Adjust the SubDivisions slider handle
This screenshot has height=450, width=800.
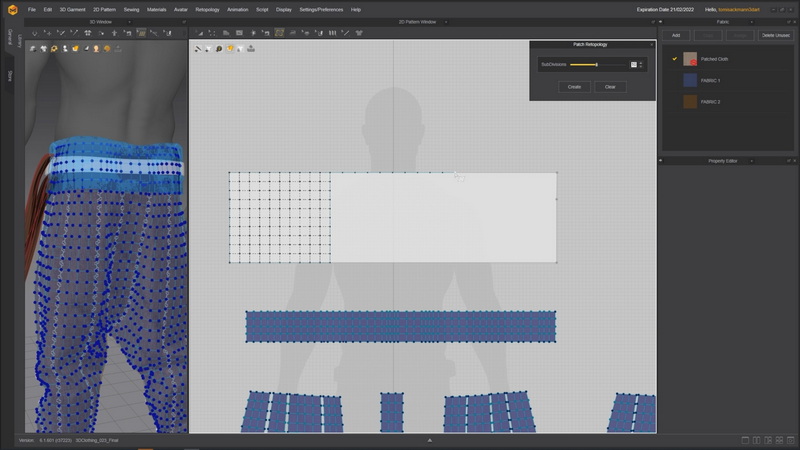click(x=596, y=65)
